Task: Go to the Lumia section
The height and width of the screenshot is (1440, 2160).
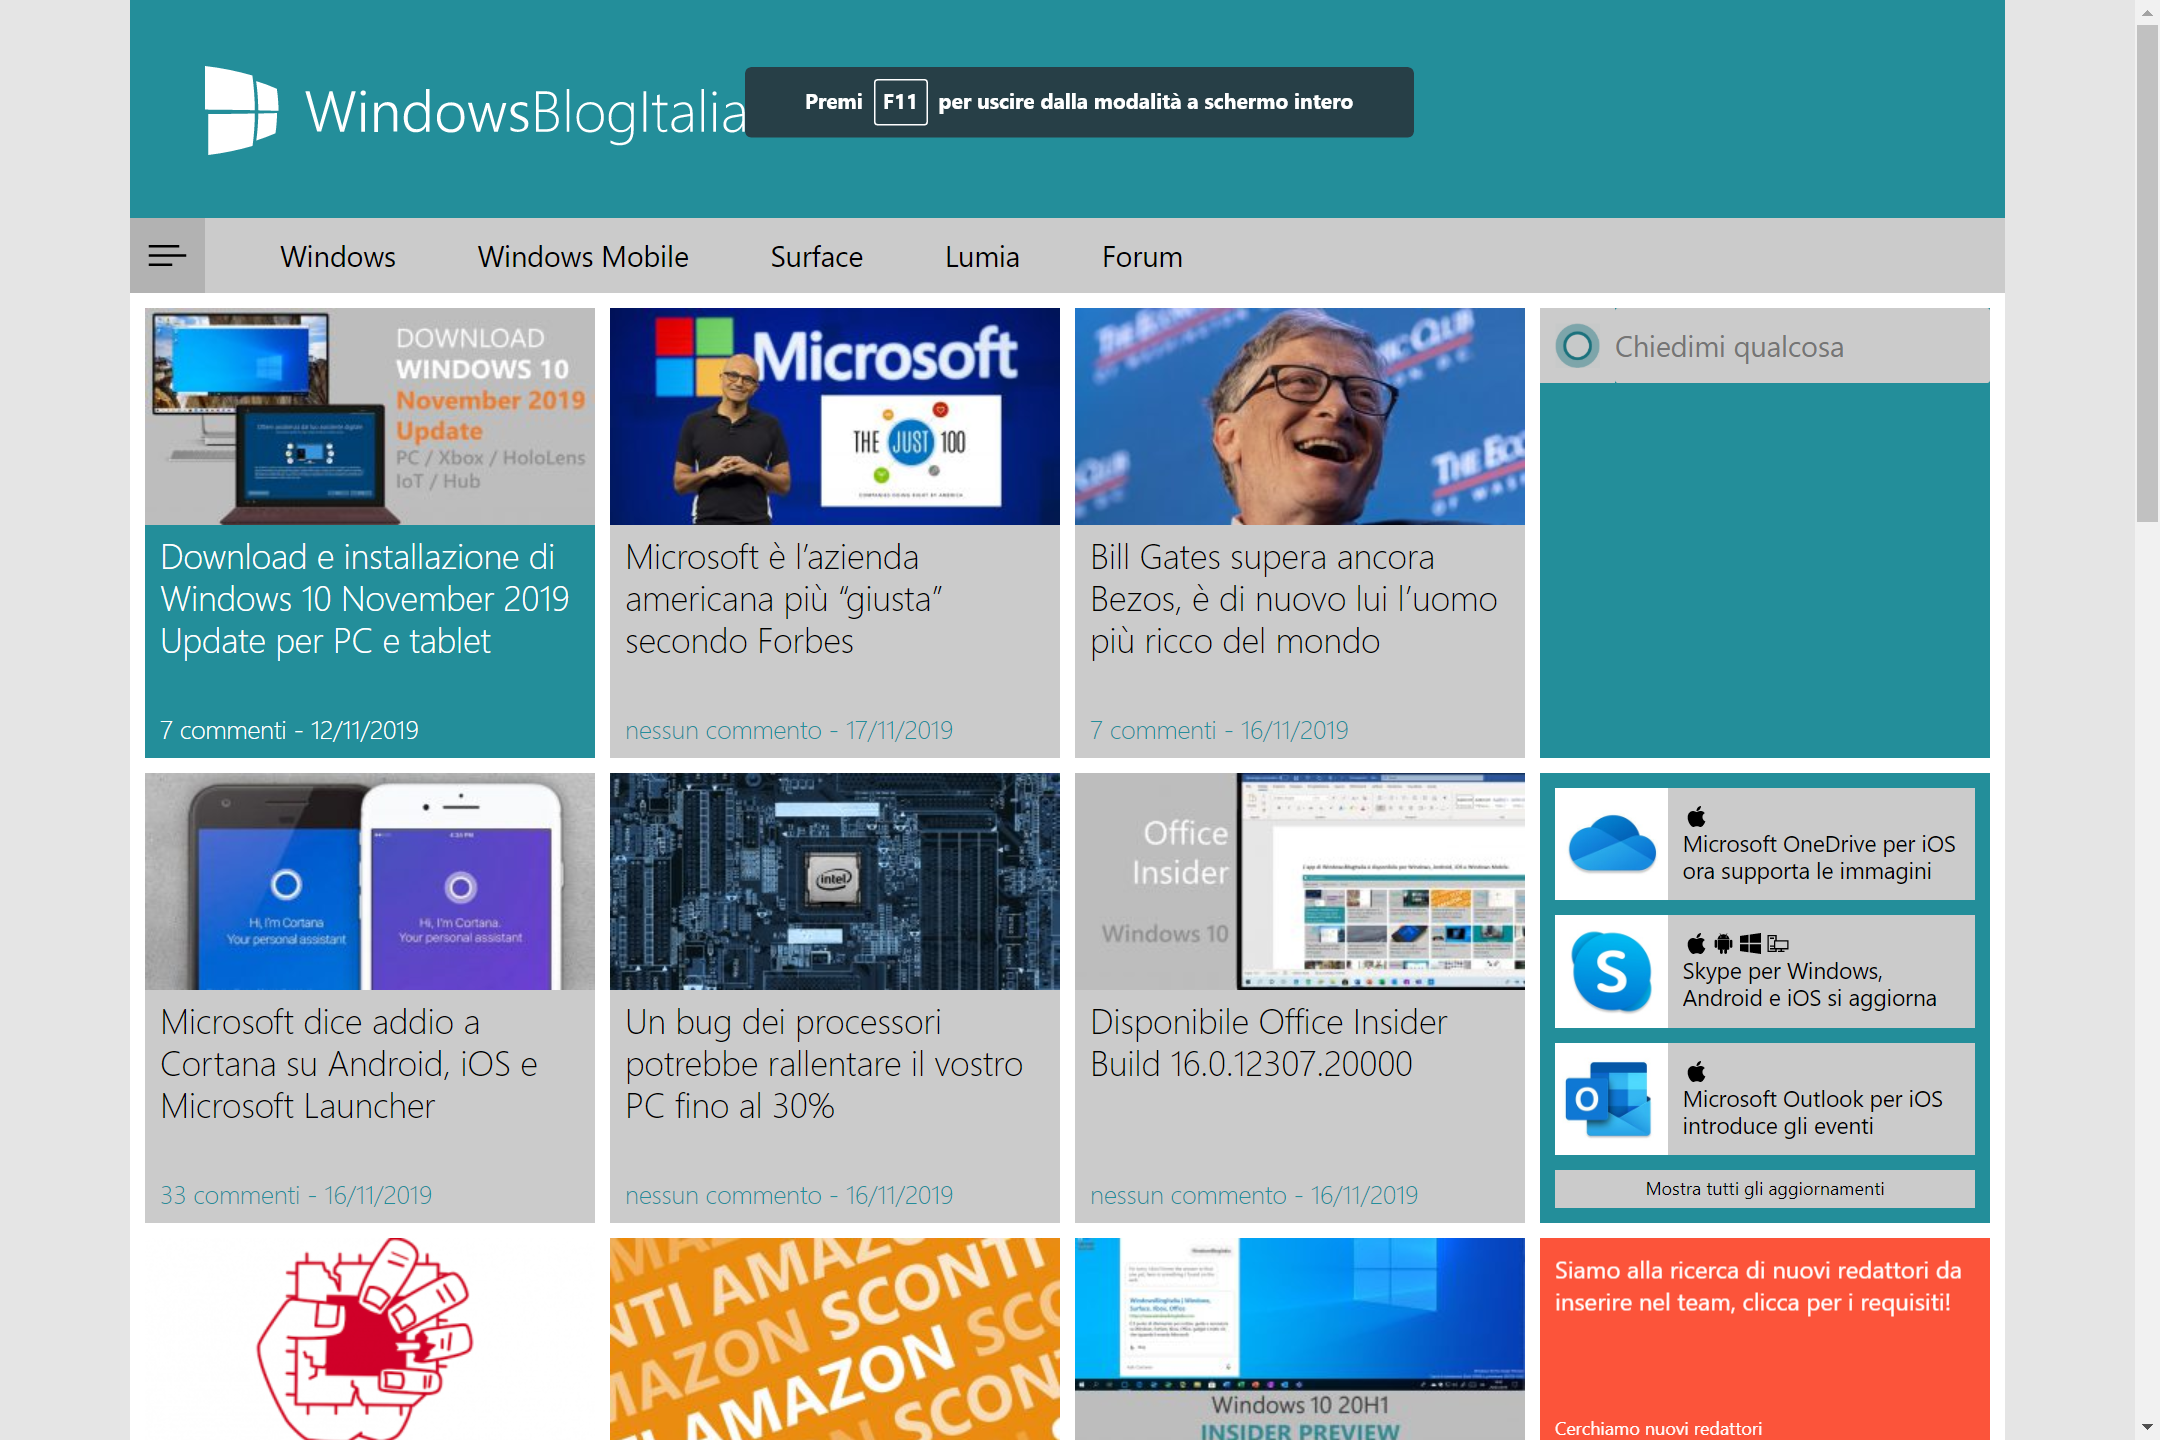Action: pos(982,257)
